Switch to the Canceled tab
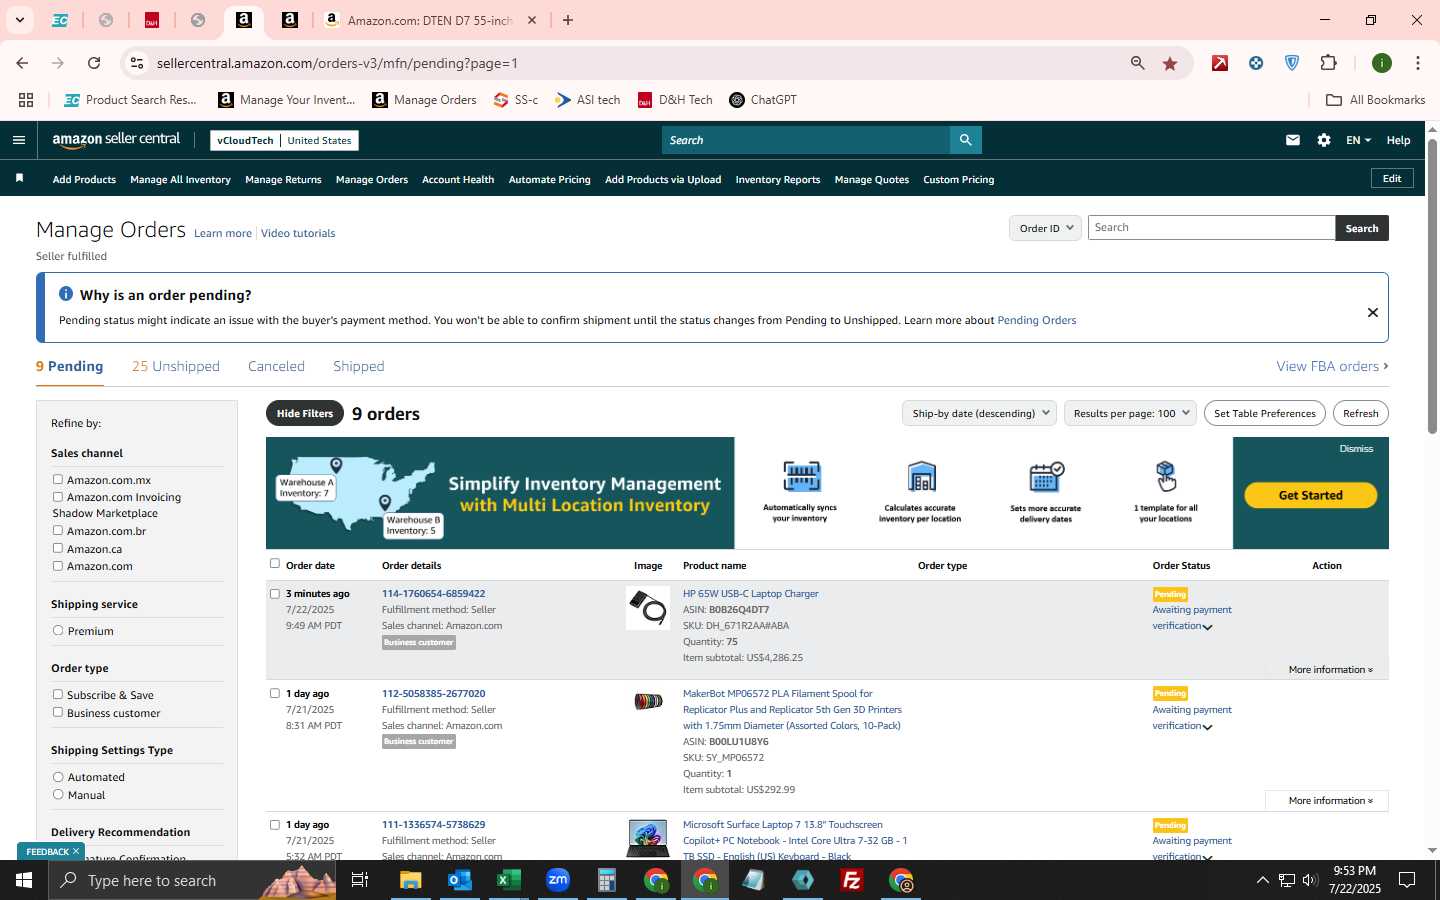 (x=276, y=367)
